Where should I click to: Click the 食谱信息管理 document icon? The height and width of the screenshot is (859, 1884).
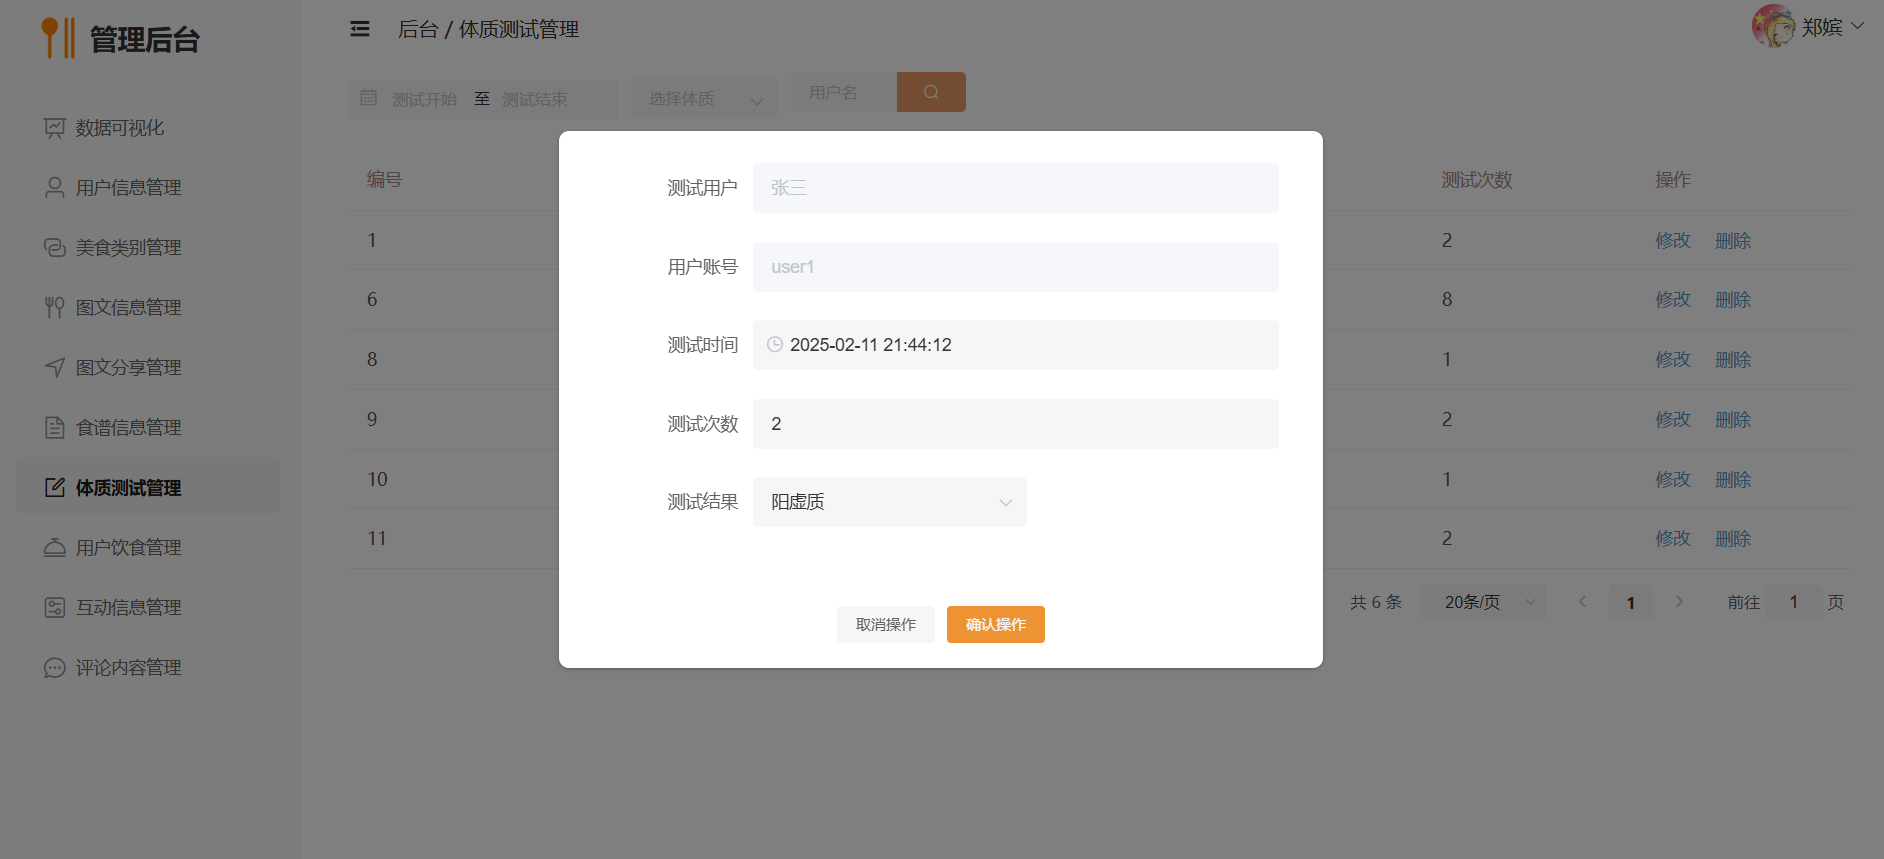pos(55,428)
